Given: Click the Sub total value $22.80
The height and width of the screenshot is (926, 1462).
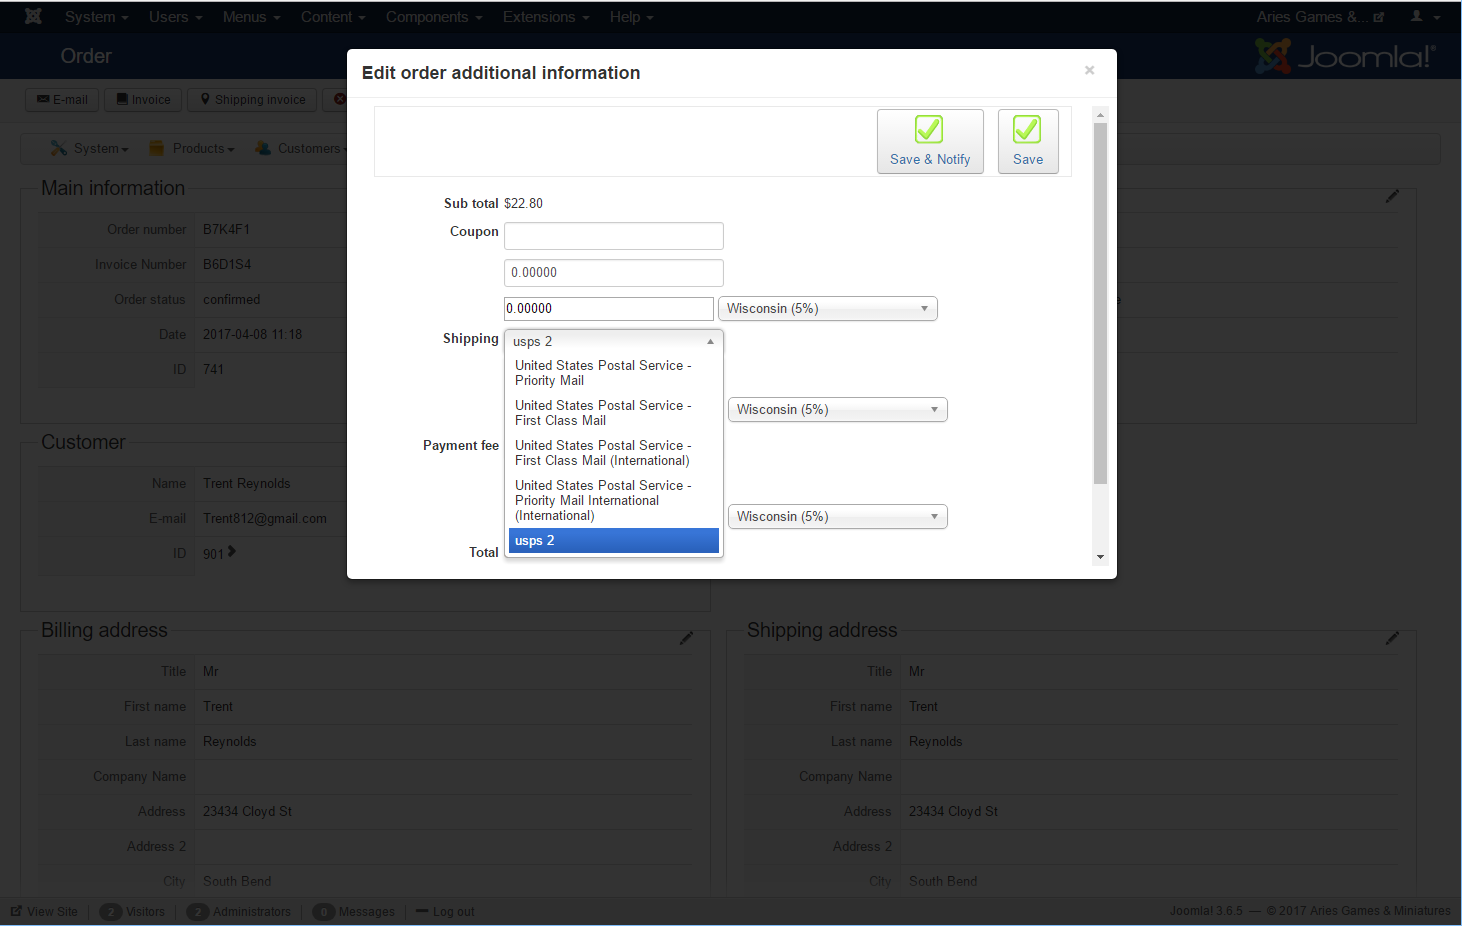Looking at the screenshot, I should pos(523,203).
